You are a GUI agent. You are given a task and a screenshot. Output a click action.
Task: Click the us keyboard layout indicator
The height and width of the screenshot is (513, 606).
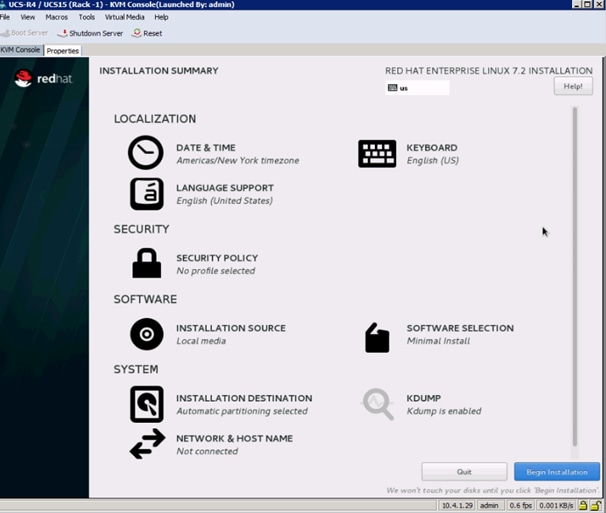(417, 88)
